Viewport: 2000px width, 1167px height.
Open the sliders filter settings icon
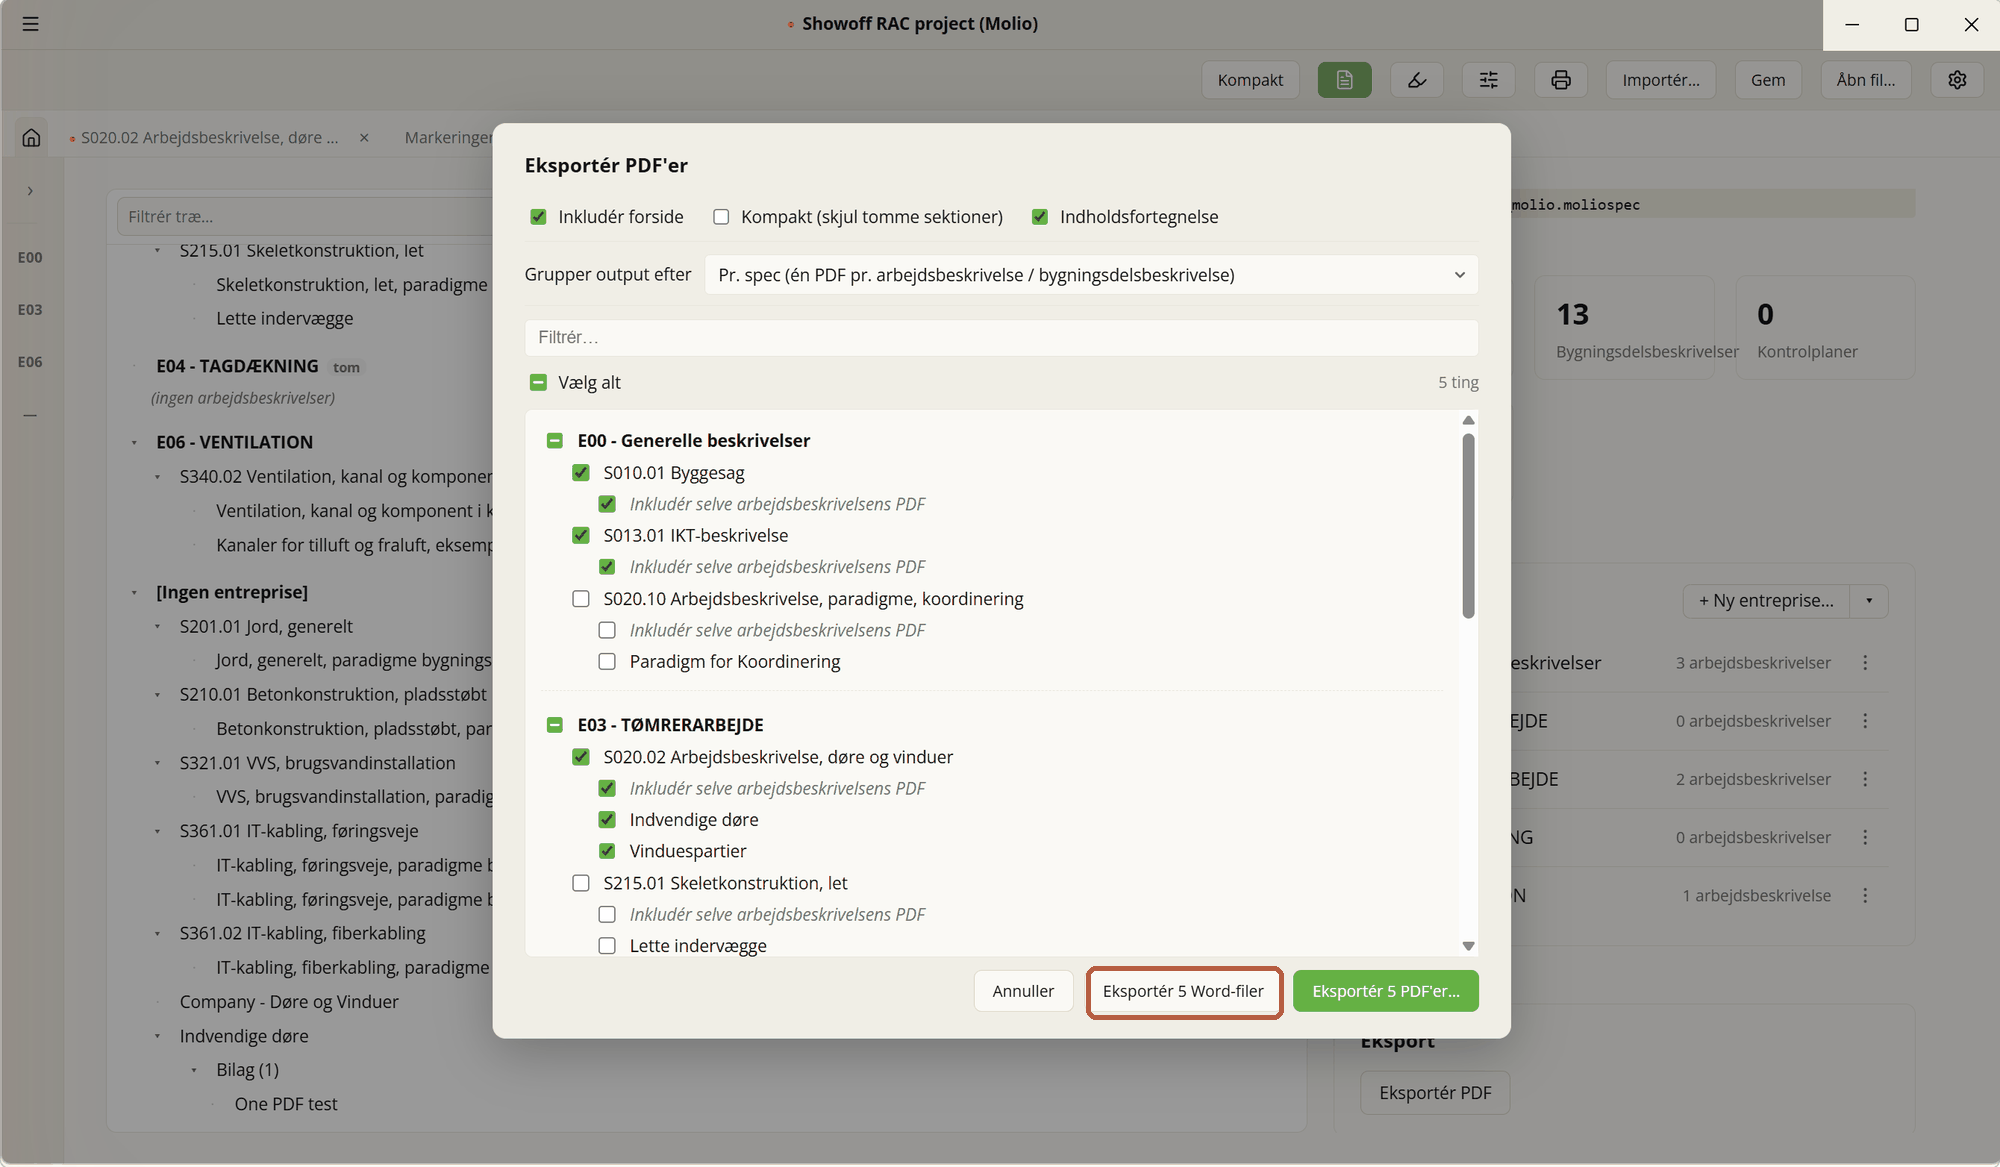point(1488,80)
